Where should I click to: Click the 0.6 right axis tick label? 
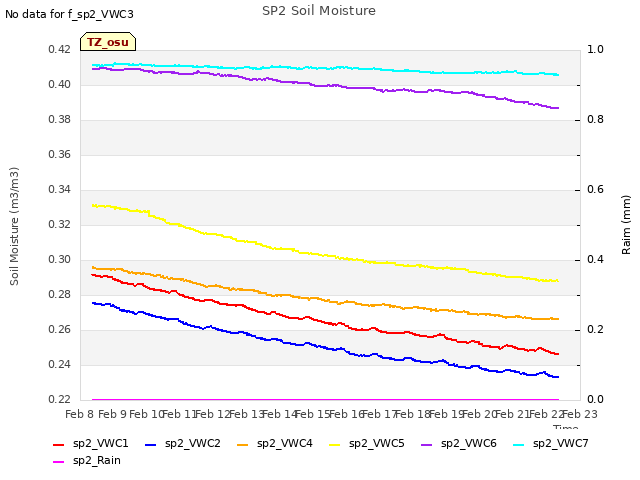(596, 189)
